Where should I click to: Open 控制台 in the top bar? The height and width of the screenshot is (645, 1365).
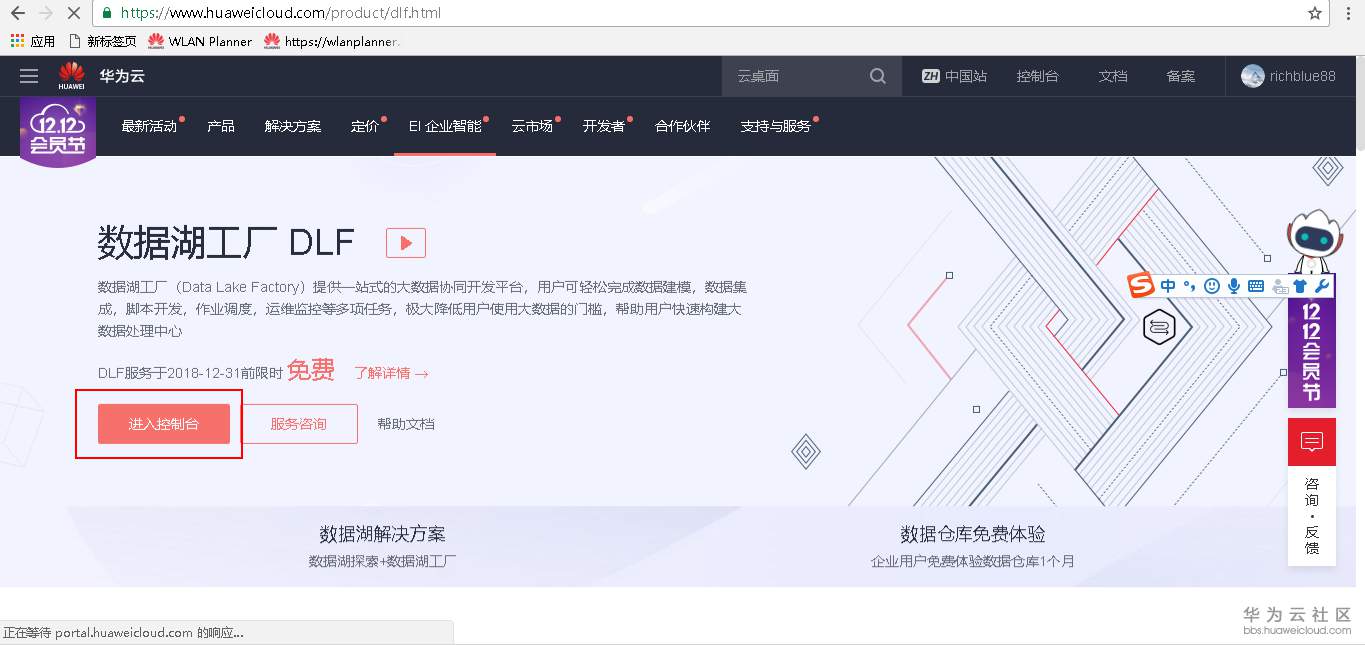(x=1037, y=76)
